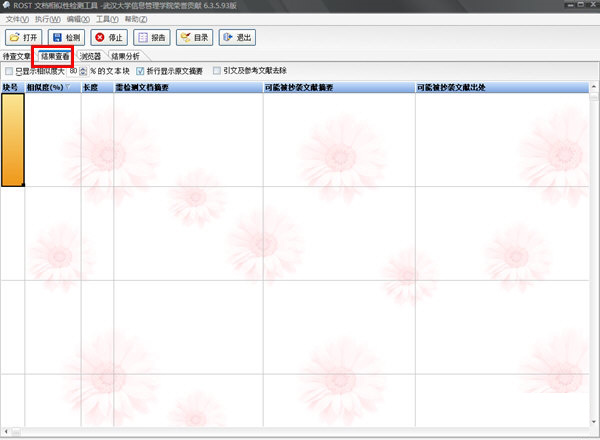Exit using the 退出 button
The height and width of the screenshot is (440, 600).
tap(238, 38)
